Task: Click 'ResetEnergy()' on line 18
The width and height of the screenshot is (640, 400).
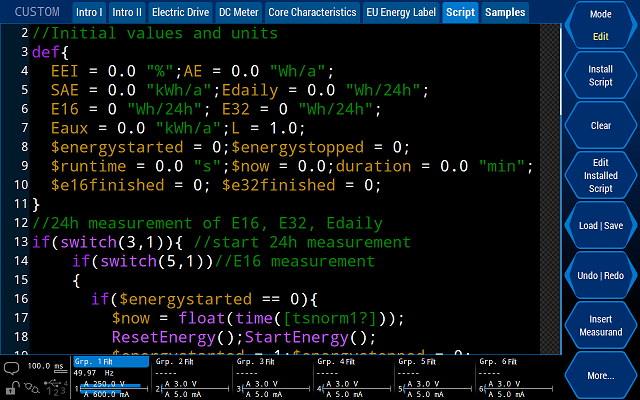Action: coord(177,337)
